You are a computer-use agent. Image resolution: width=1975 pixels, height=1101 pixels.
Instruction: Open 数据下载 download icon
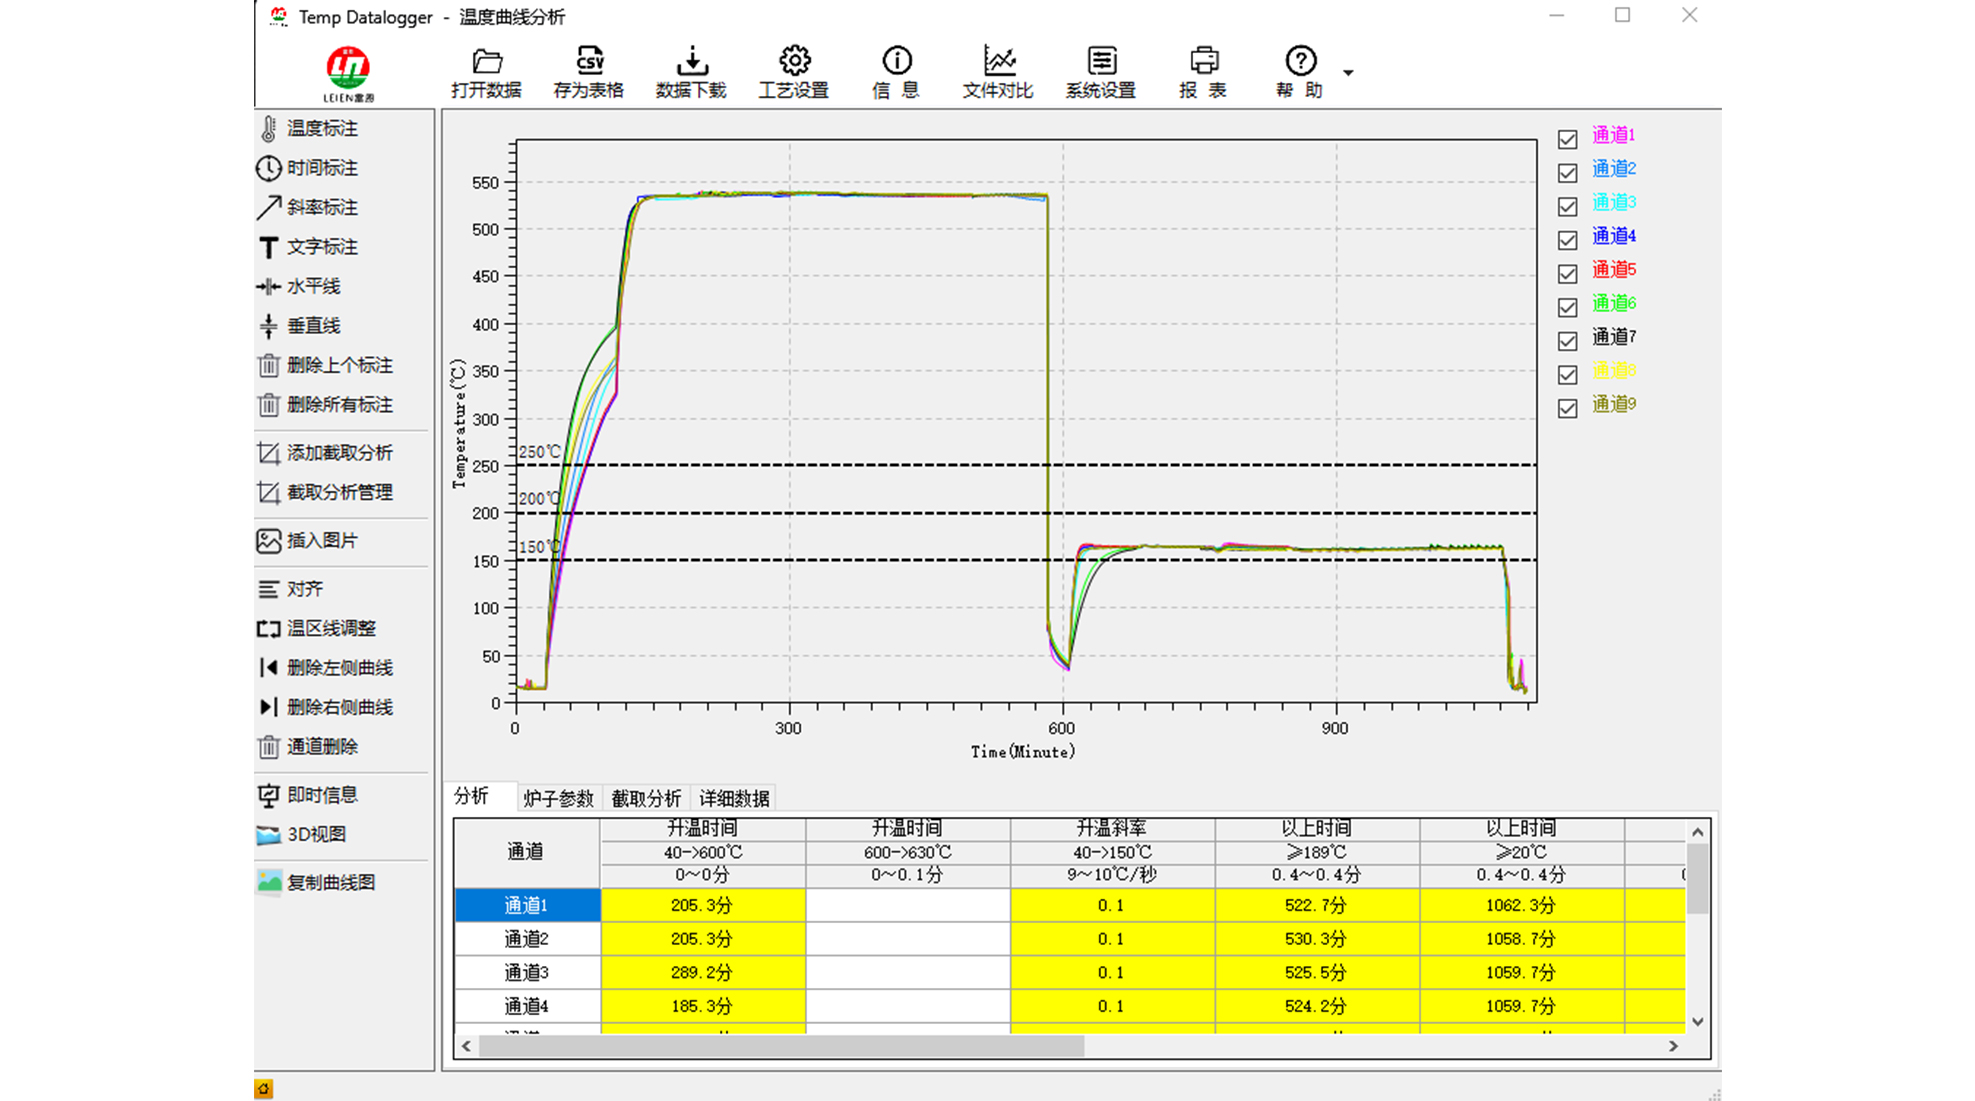[691, 62]
